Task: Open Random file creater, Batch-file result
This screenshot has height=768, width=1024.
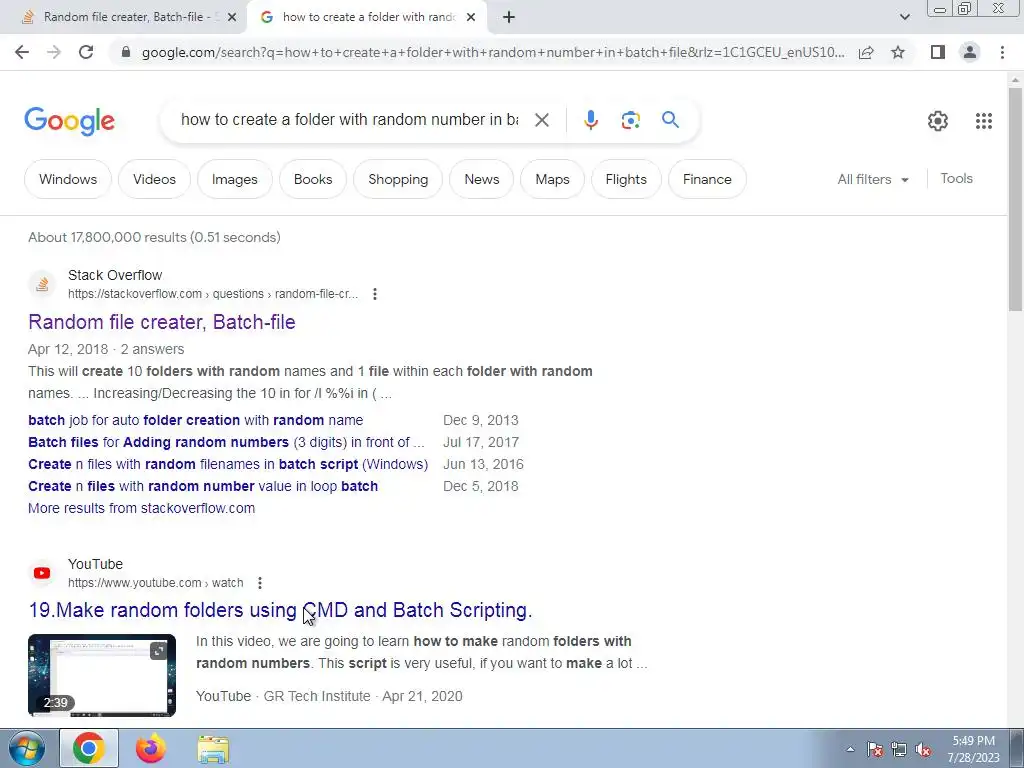Action: click(x=162, y=322)
